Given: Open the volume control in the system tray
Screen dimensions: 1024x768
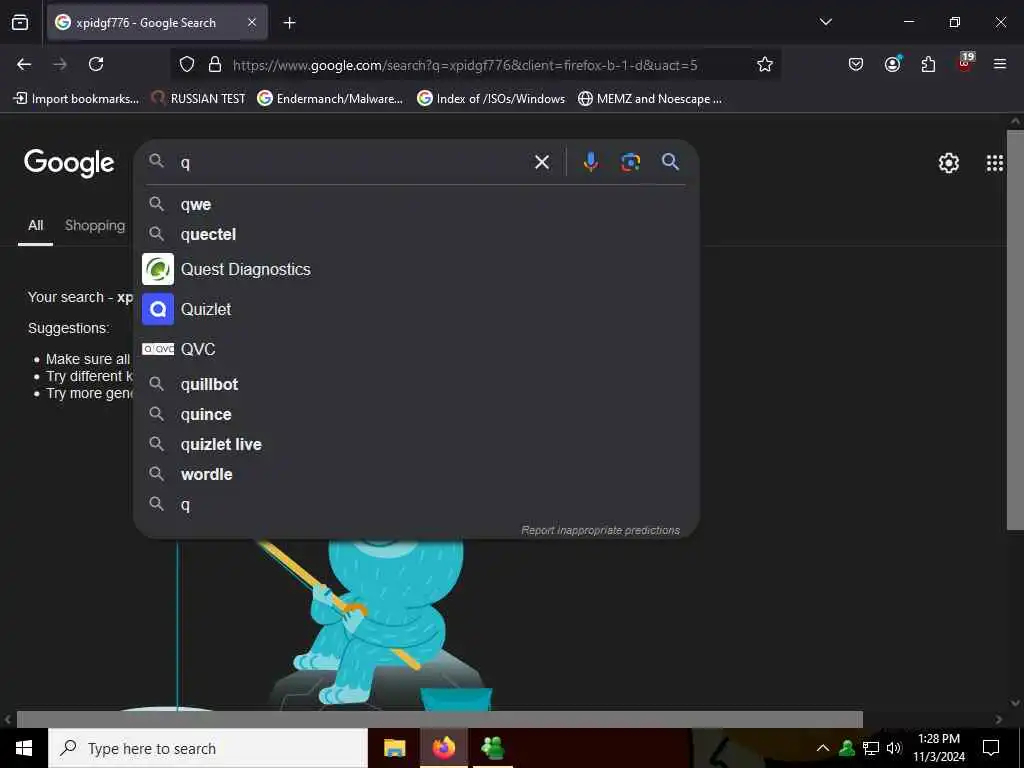Looking at the screenshot, I should point(894,748).
